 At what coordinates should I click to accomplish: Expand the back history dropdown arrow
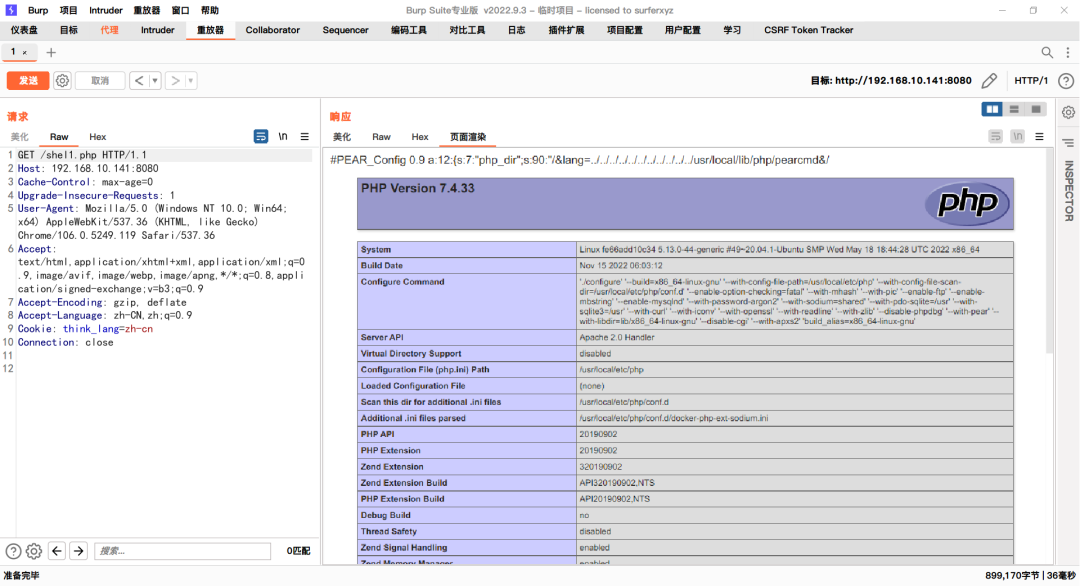click(x=155, y=81)
